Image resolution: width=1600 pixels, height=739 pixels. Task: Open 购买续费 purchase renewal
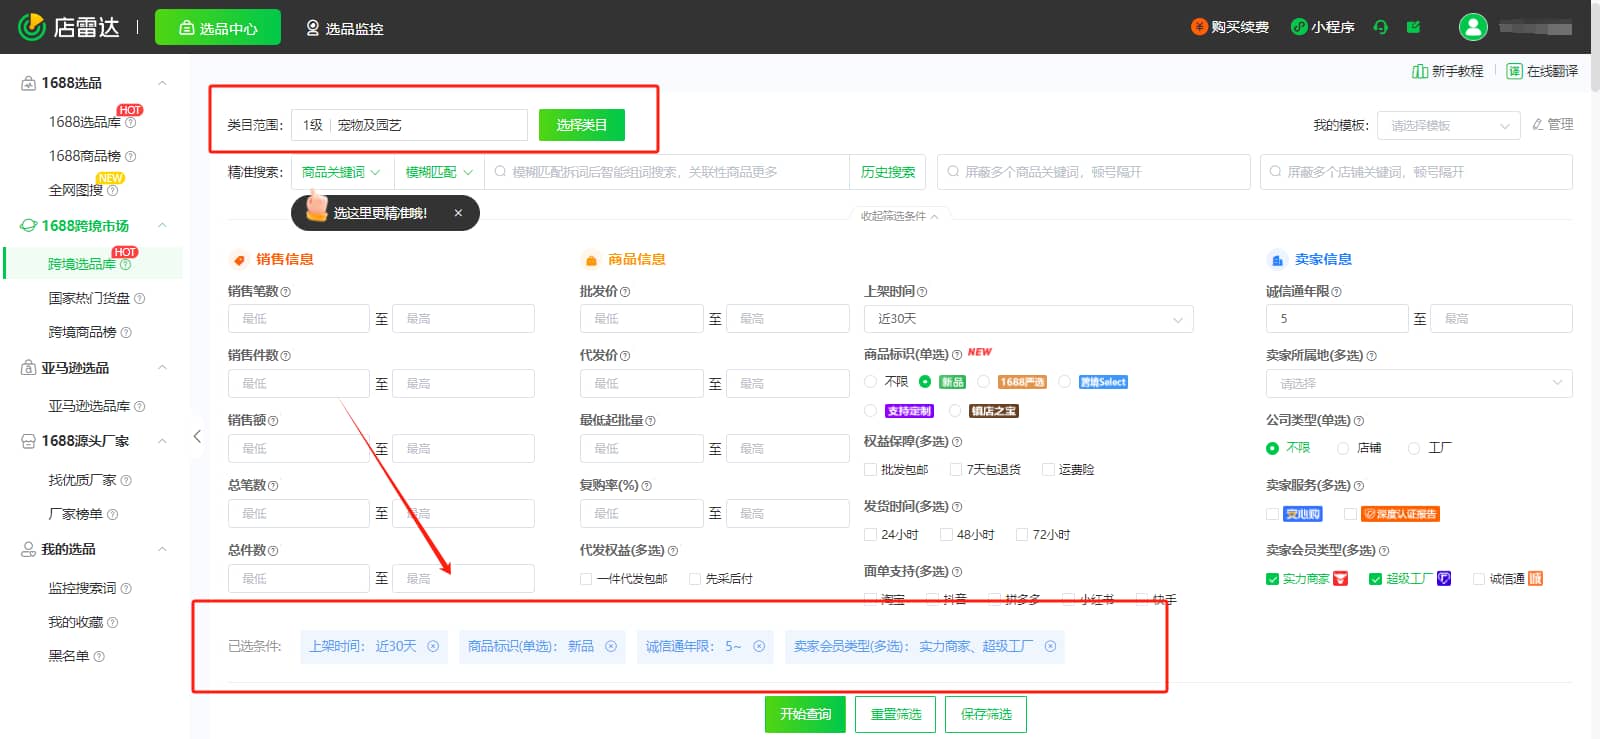1230,27
